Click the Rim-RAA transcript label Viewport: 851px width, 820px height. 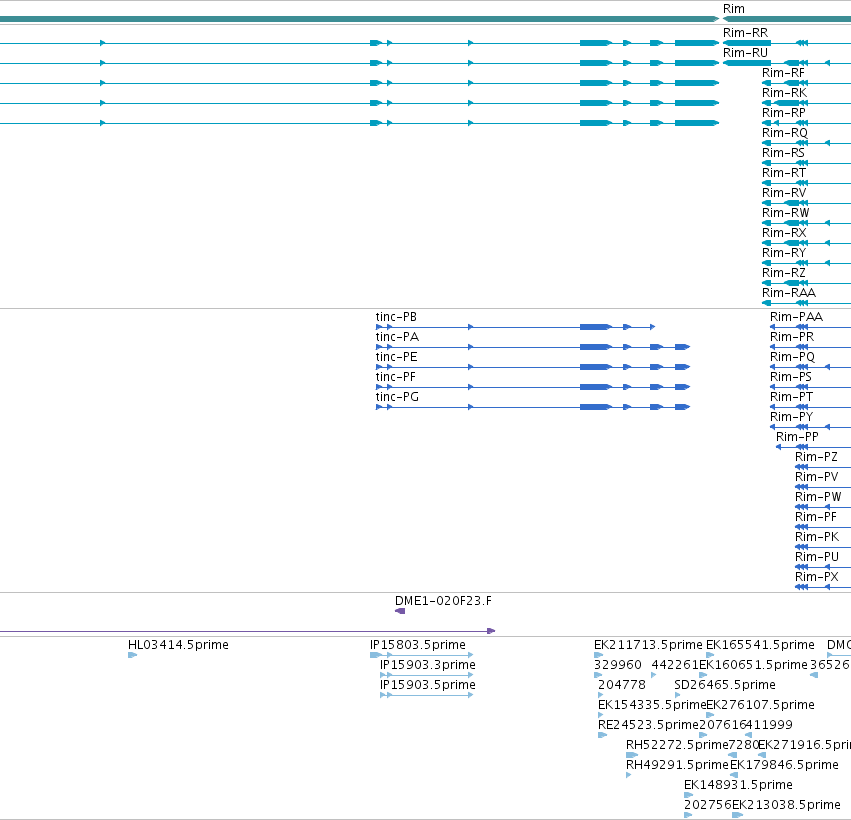[789, 293]
